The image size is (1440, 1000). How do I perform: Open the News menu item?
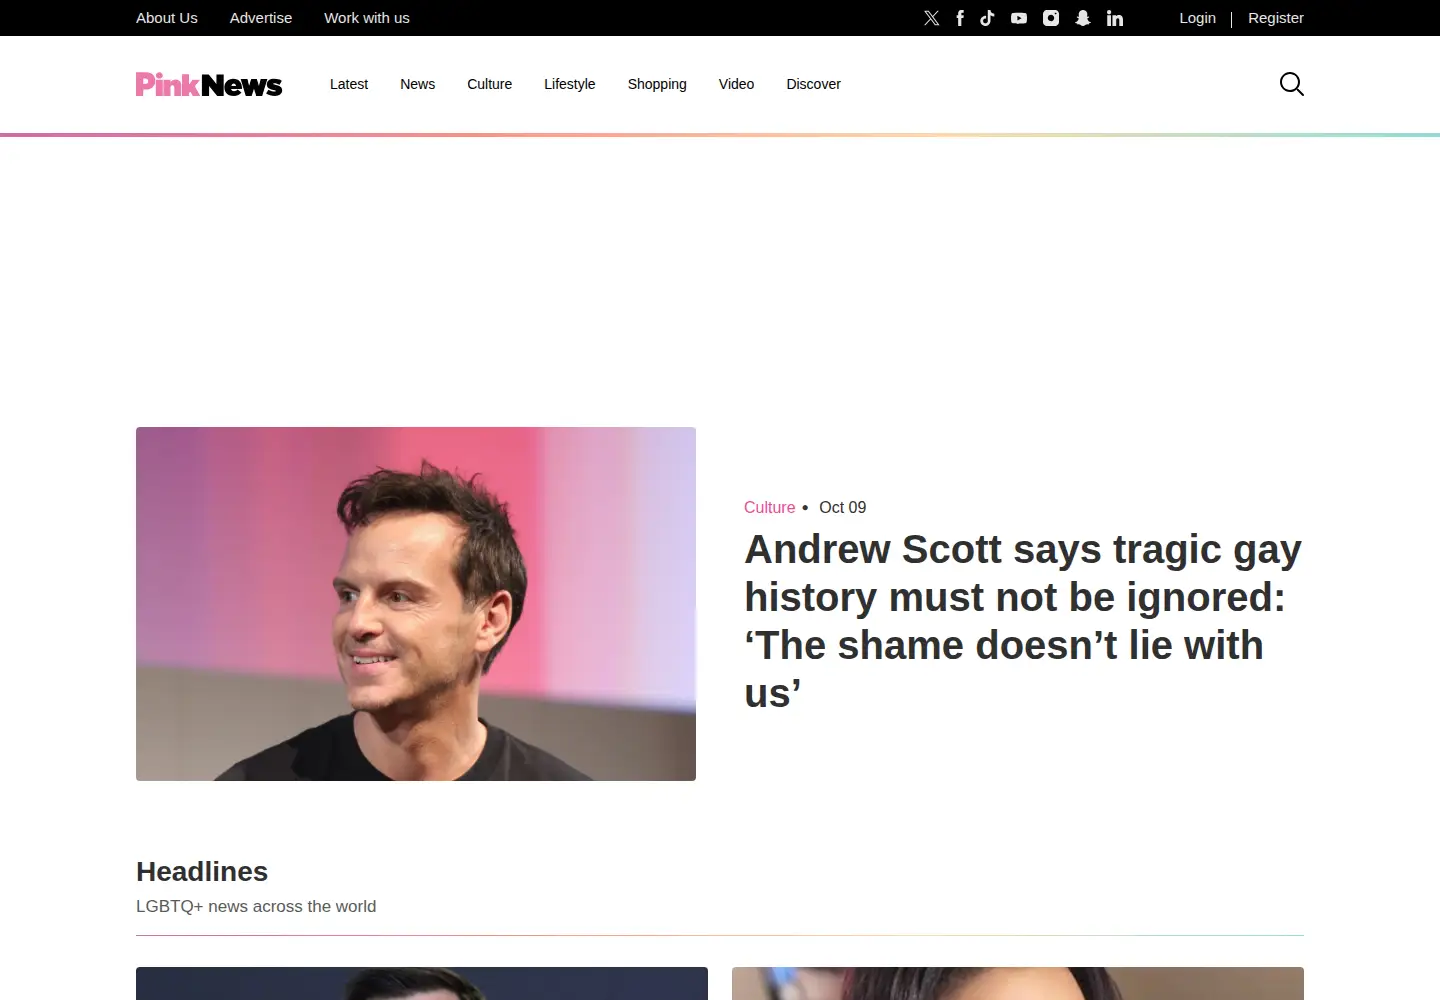(417, 84)
